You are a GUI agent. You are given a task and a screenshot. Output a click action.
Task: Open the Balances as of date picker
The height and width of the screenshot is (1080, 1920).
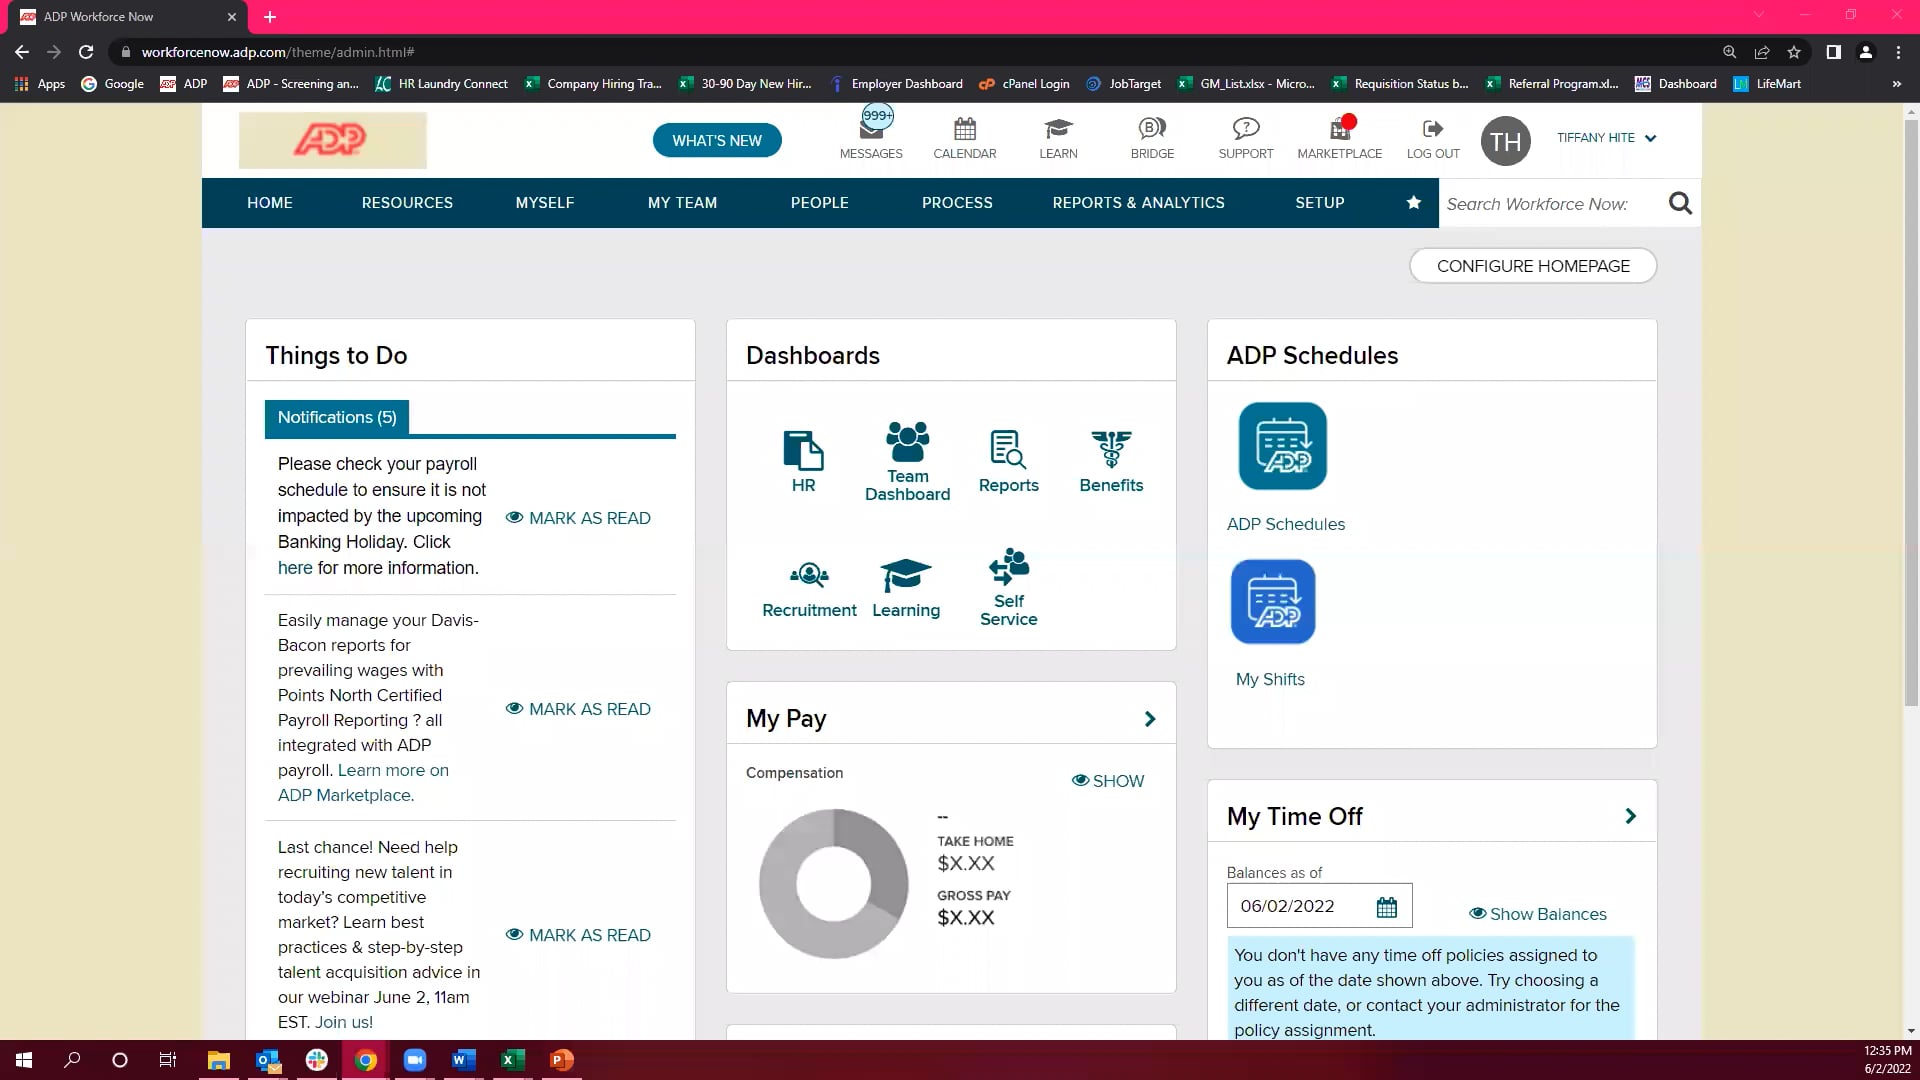(x=1386, y=906)
